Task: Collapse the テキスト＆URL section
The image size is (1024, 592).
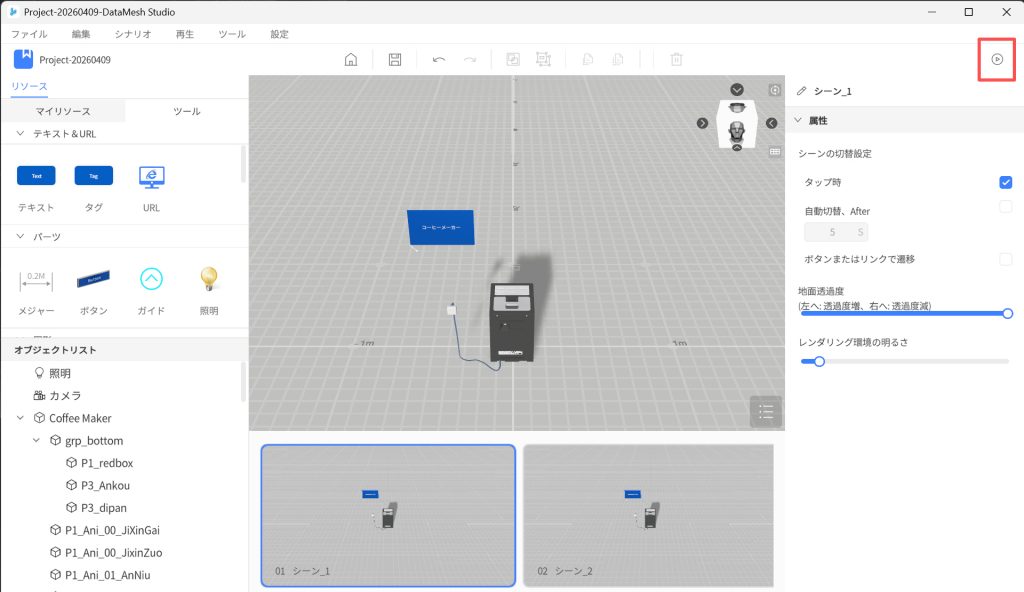Action: (21, 134)
